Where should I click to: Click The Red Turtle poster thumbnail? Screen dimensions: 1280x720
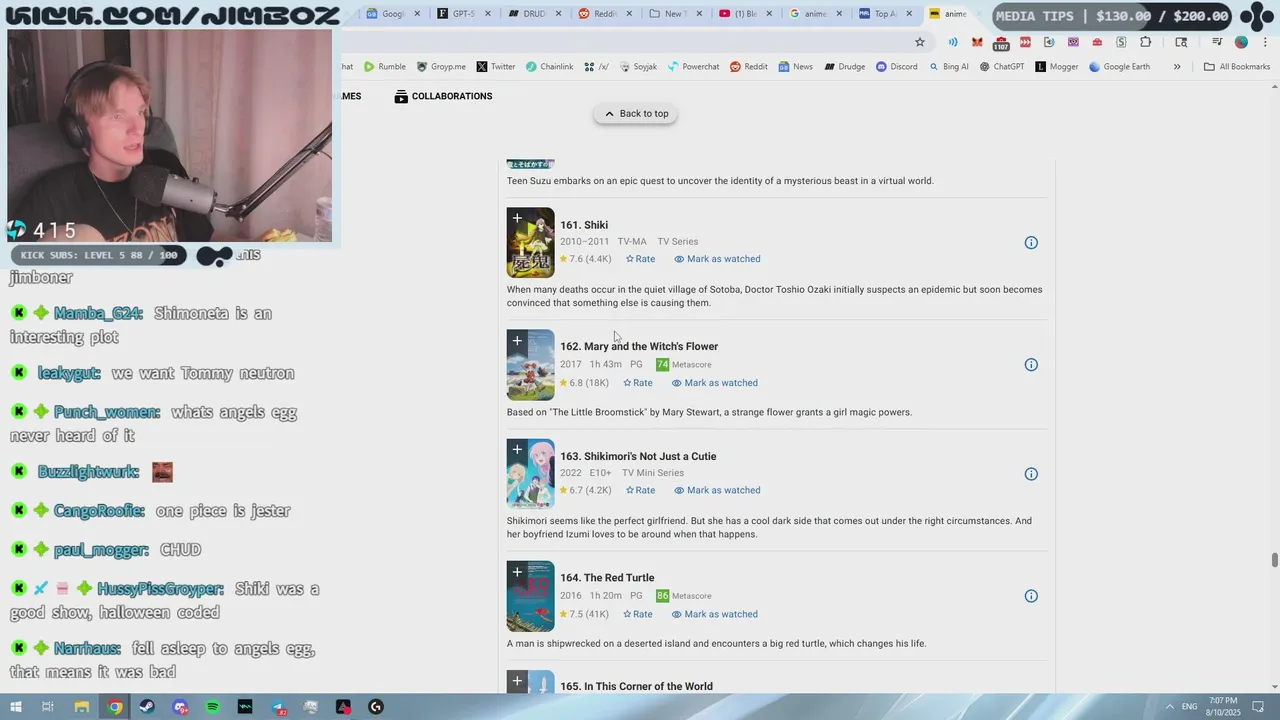530,596
